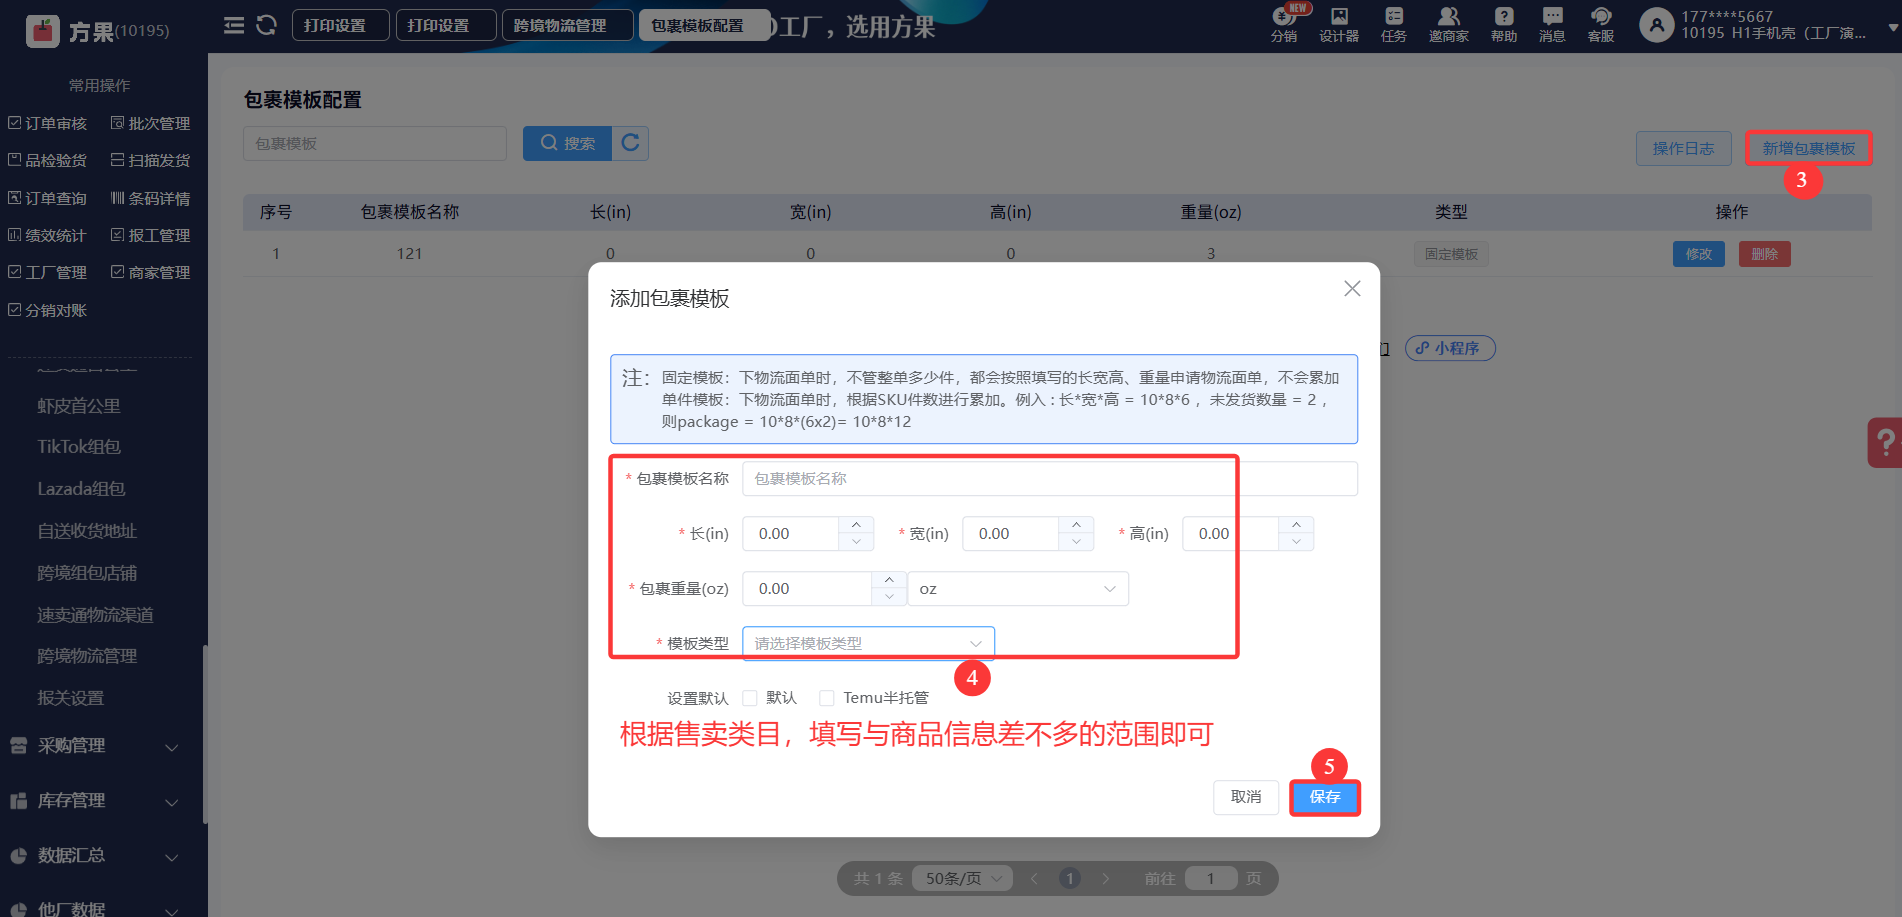Open Lazada组包 in sidebar menu
Screen dimensions: 1902x917
(81, 489)
